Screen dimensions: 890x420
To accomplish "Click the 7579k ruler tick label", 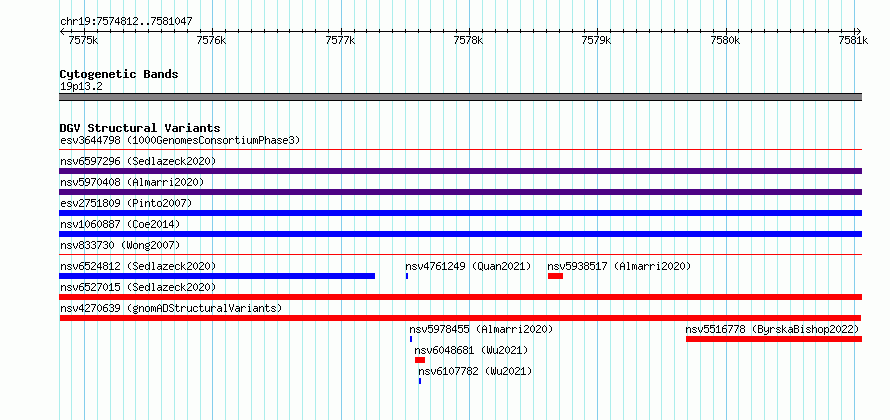I will click(x=597, y=40).
